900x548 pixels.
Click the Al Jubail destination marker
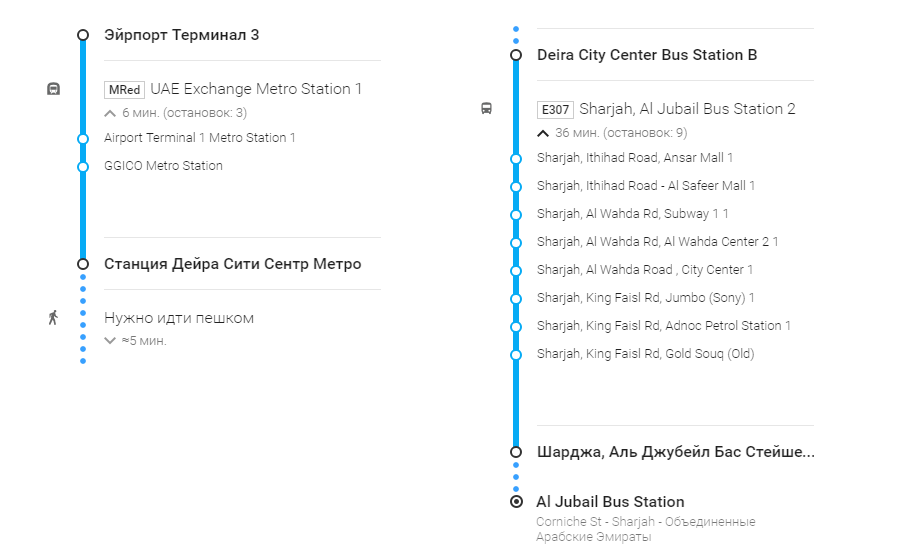[516, 501]
